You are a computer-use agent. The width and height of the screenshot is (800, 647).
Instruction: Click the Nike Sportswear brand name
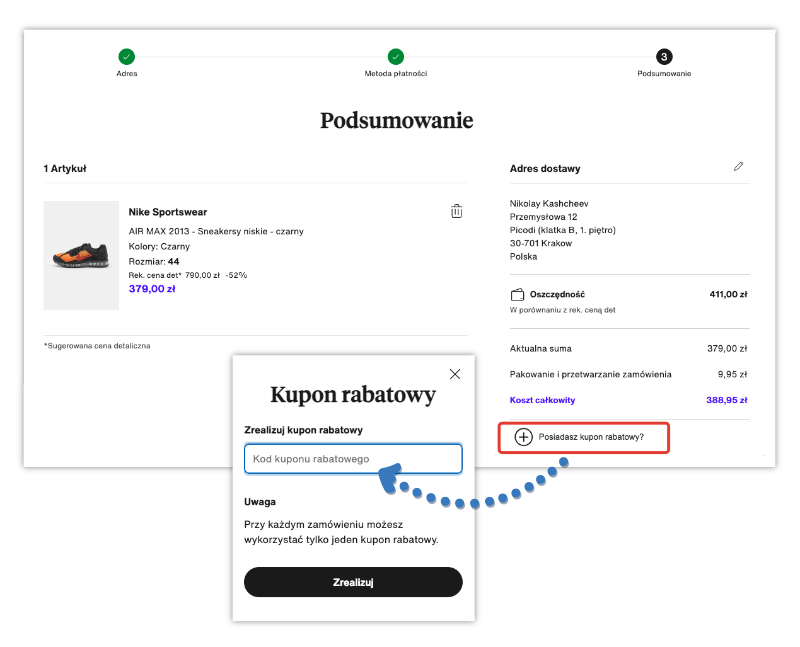click(167, 211)
